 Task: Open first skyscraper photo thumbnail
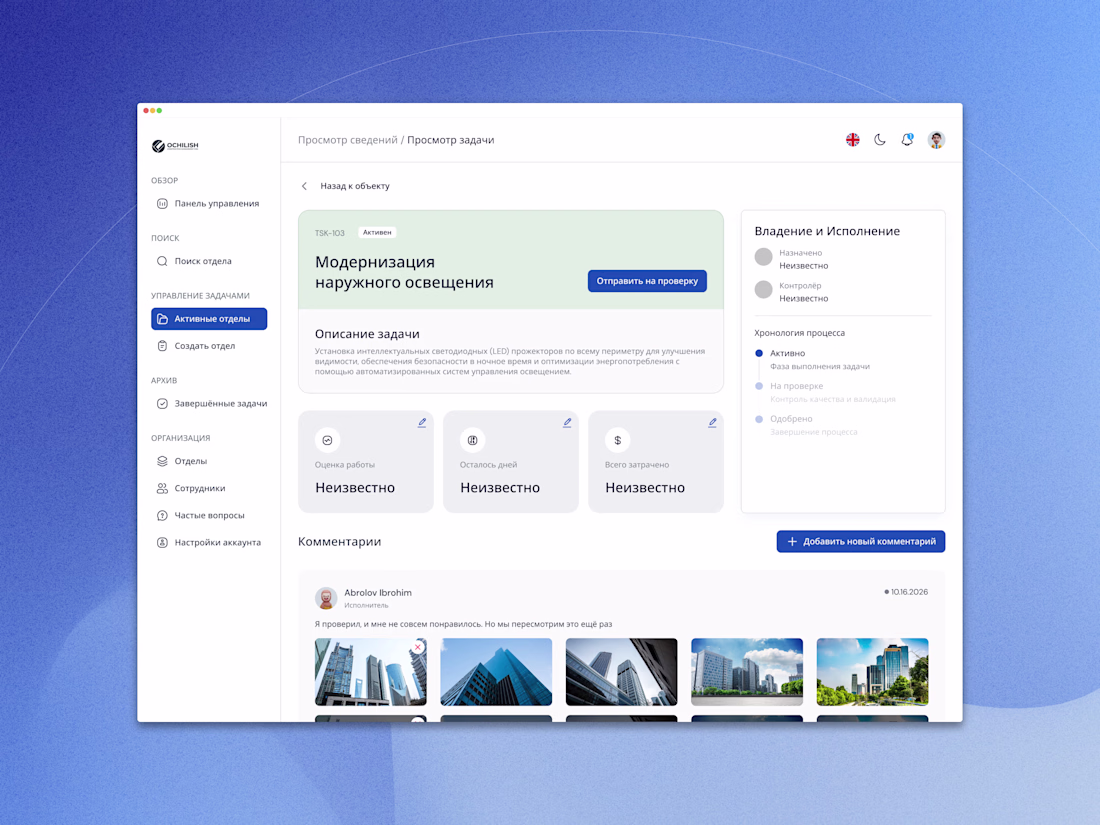click(370, 671)
